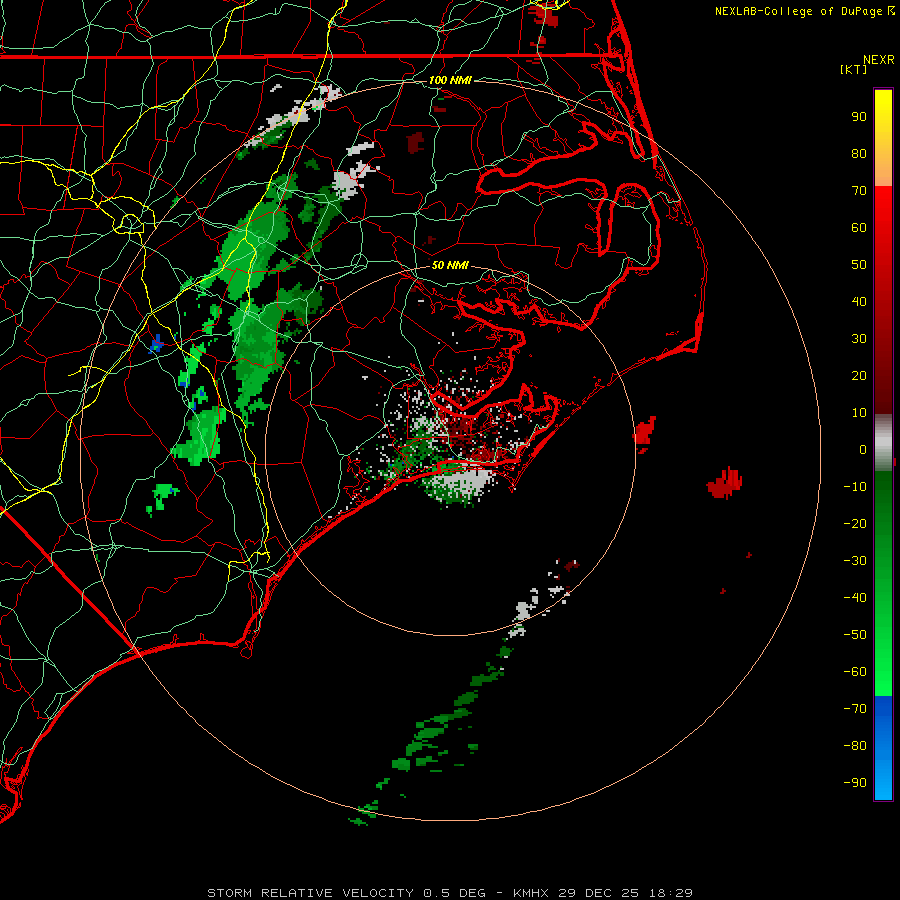This screenshot has height=900, width=900.
Task: Click the NEXR label at top right
Action: [879, 60]
